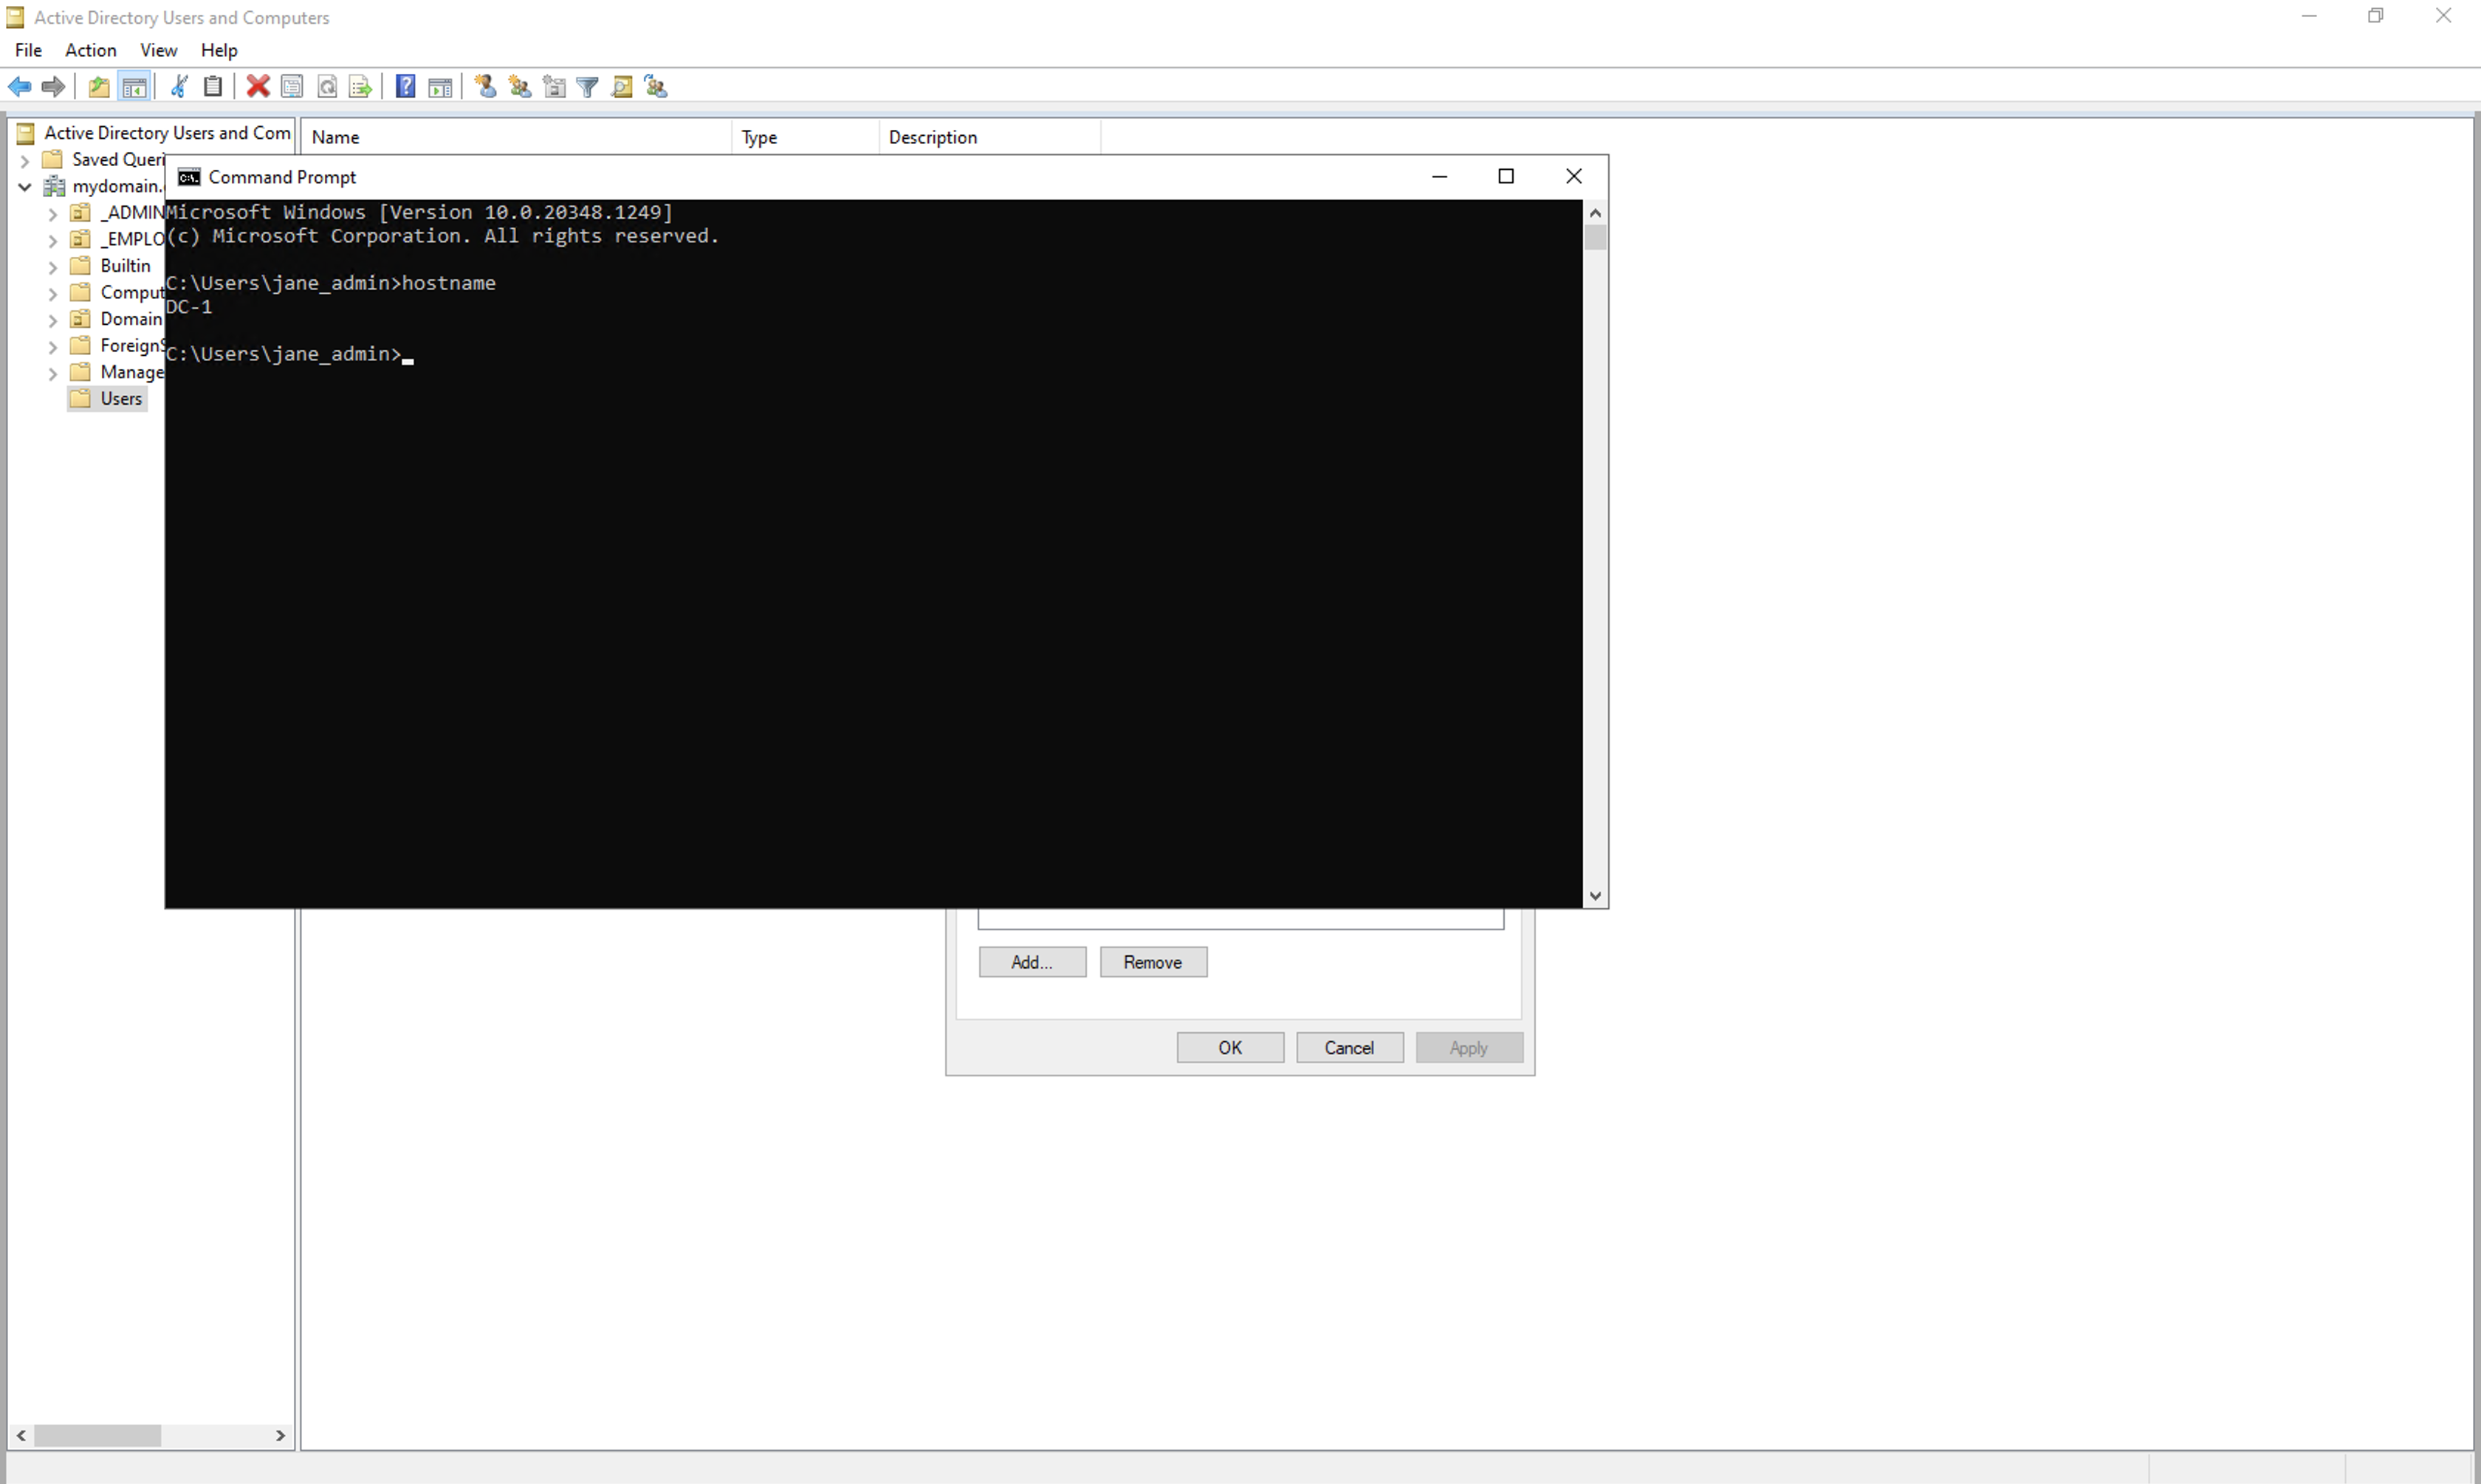Click Create new user icon
Screen dimensions: 2481x1484
pos(486,87)
